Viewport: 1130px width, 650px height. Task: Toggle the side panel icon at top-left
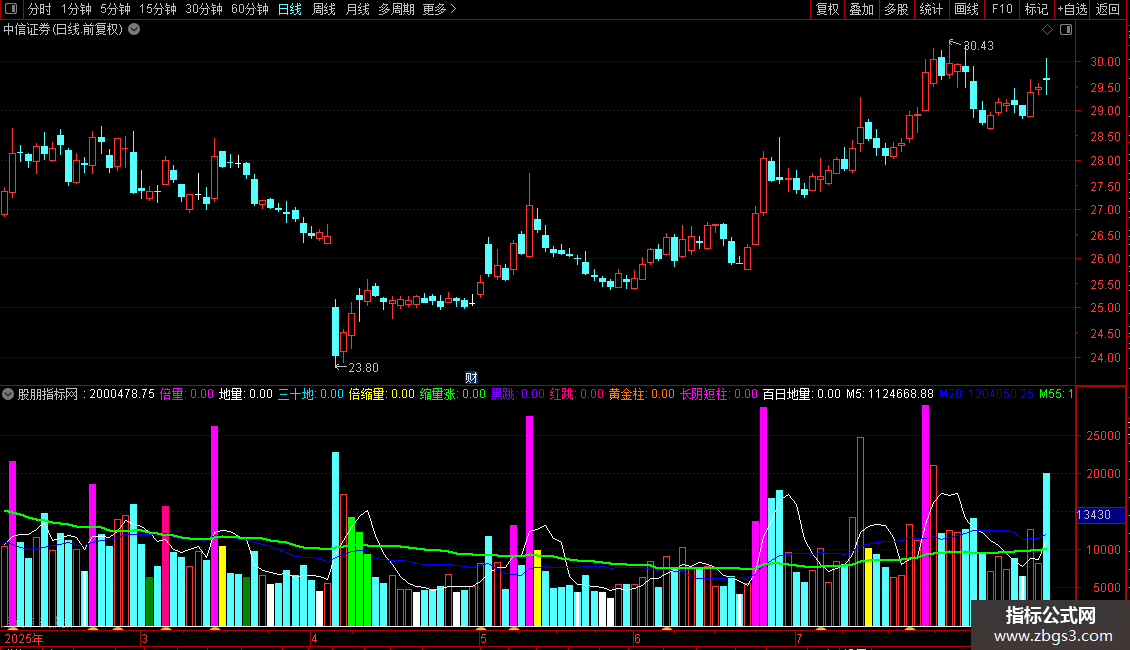pos(11,9)
